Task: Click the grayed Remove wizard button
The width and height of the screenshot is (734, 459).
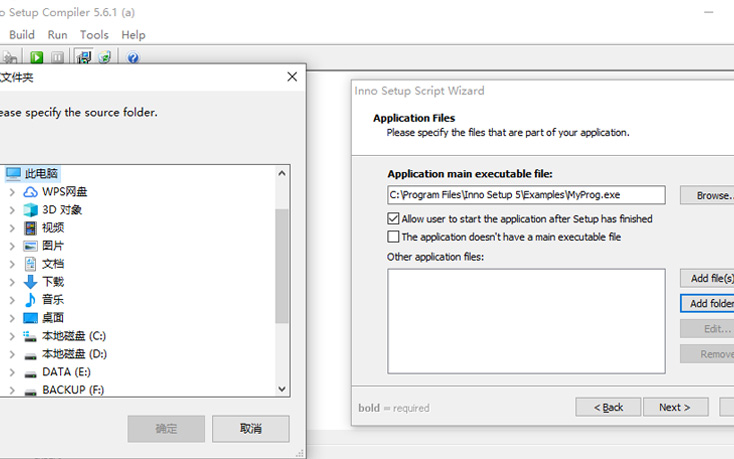Action: pos(707,354)
